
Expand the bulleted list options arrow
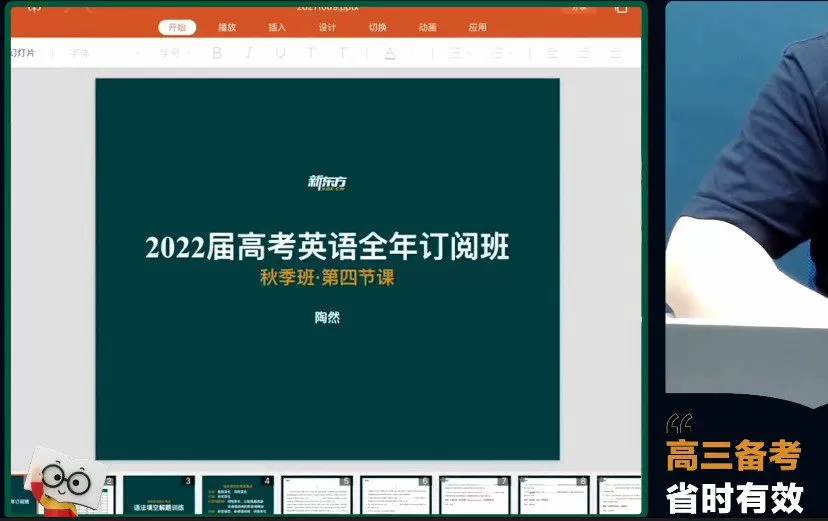coord(469,53)
